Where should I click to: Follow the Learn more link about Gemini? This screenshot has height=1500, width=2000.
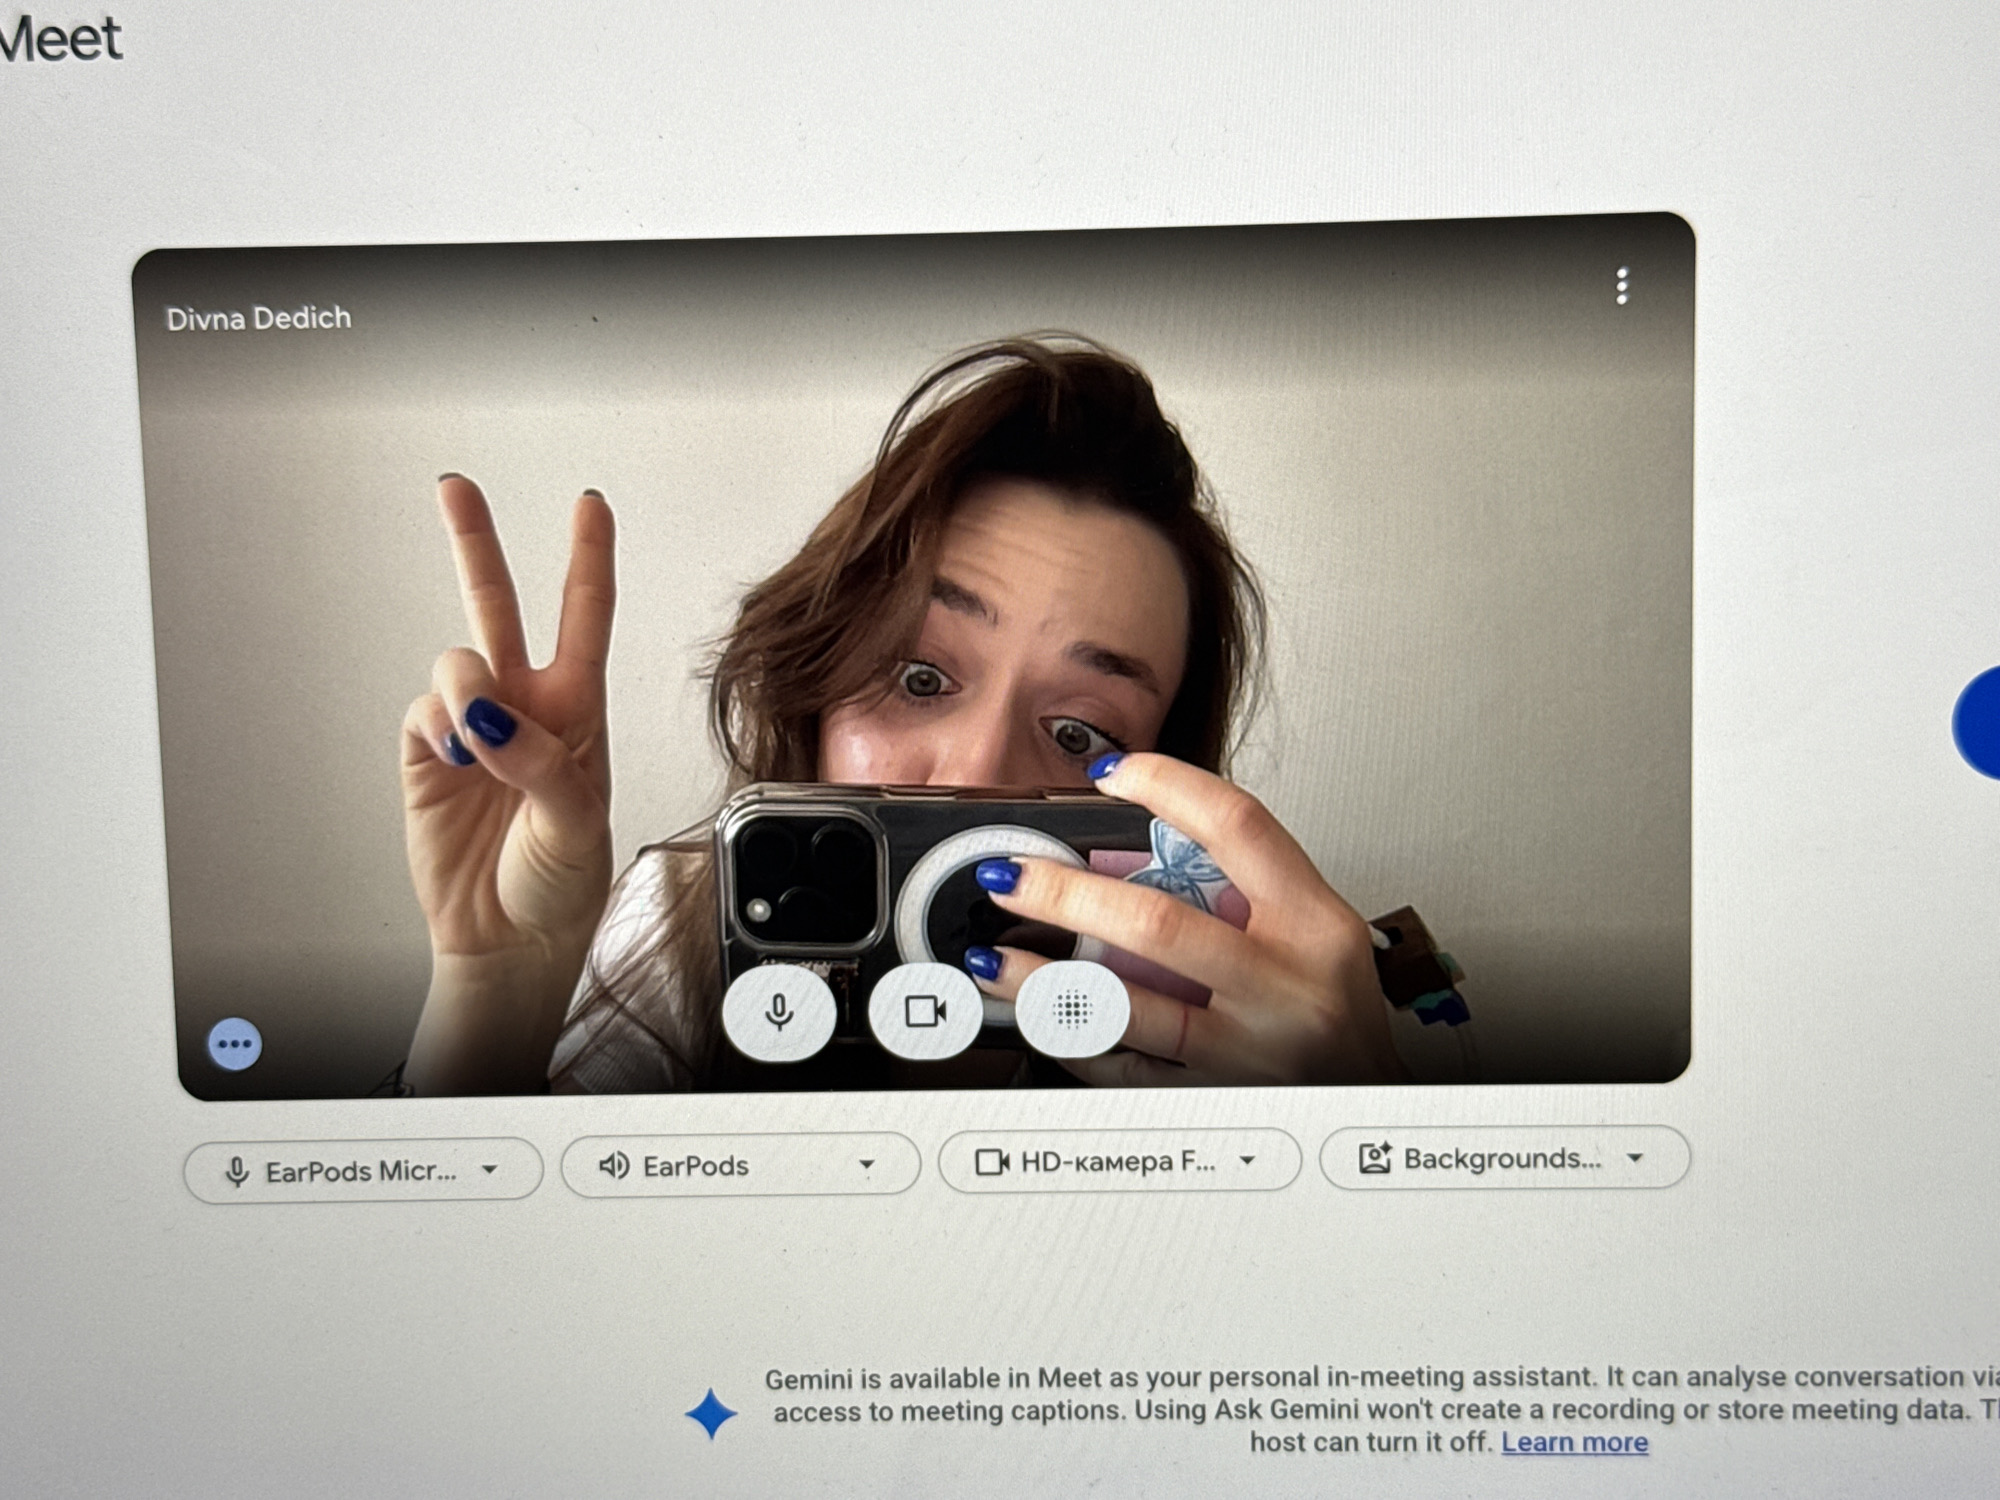pos(1574,1442)
